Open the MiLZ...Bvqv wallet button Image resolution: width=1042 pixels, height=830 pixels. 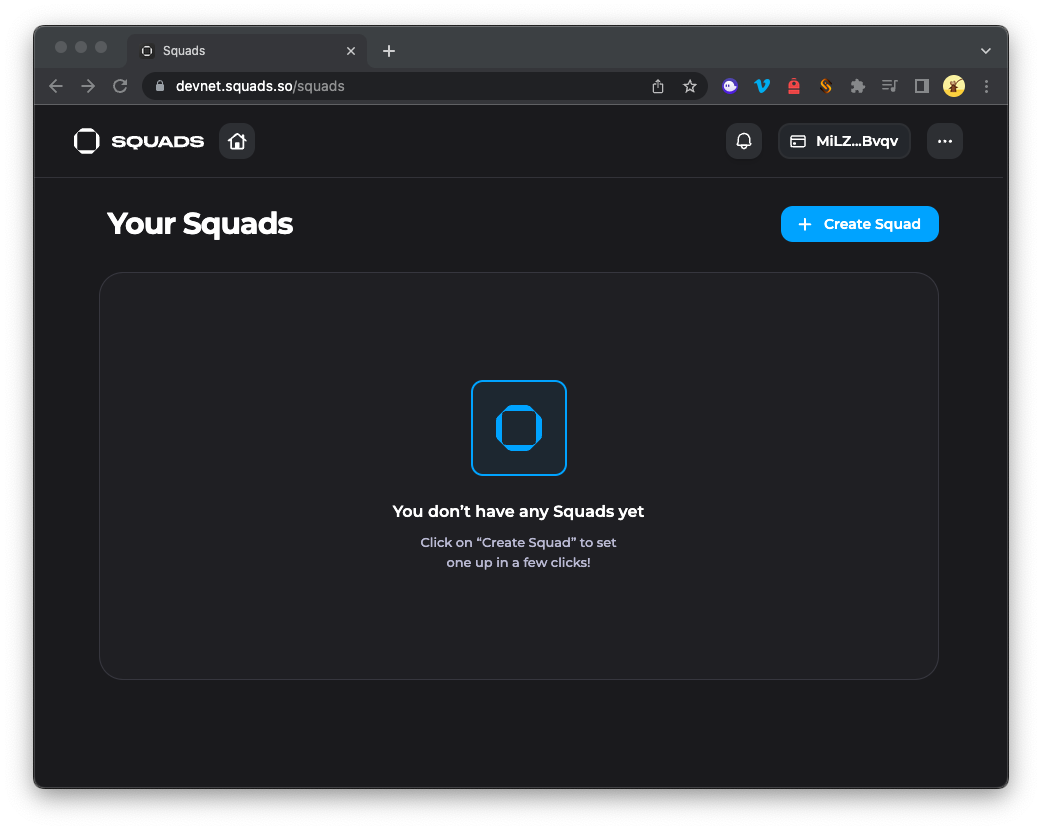point(844,141)
